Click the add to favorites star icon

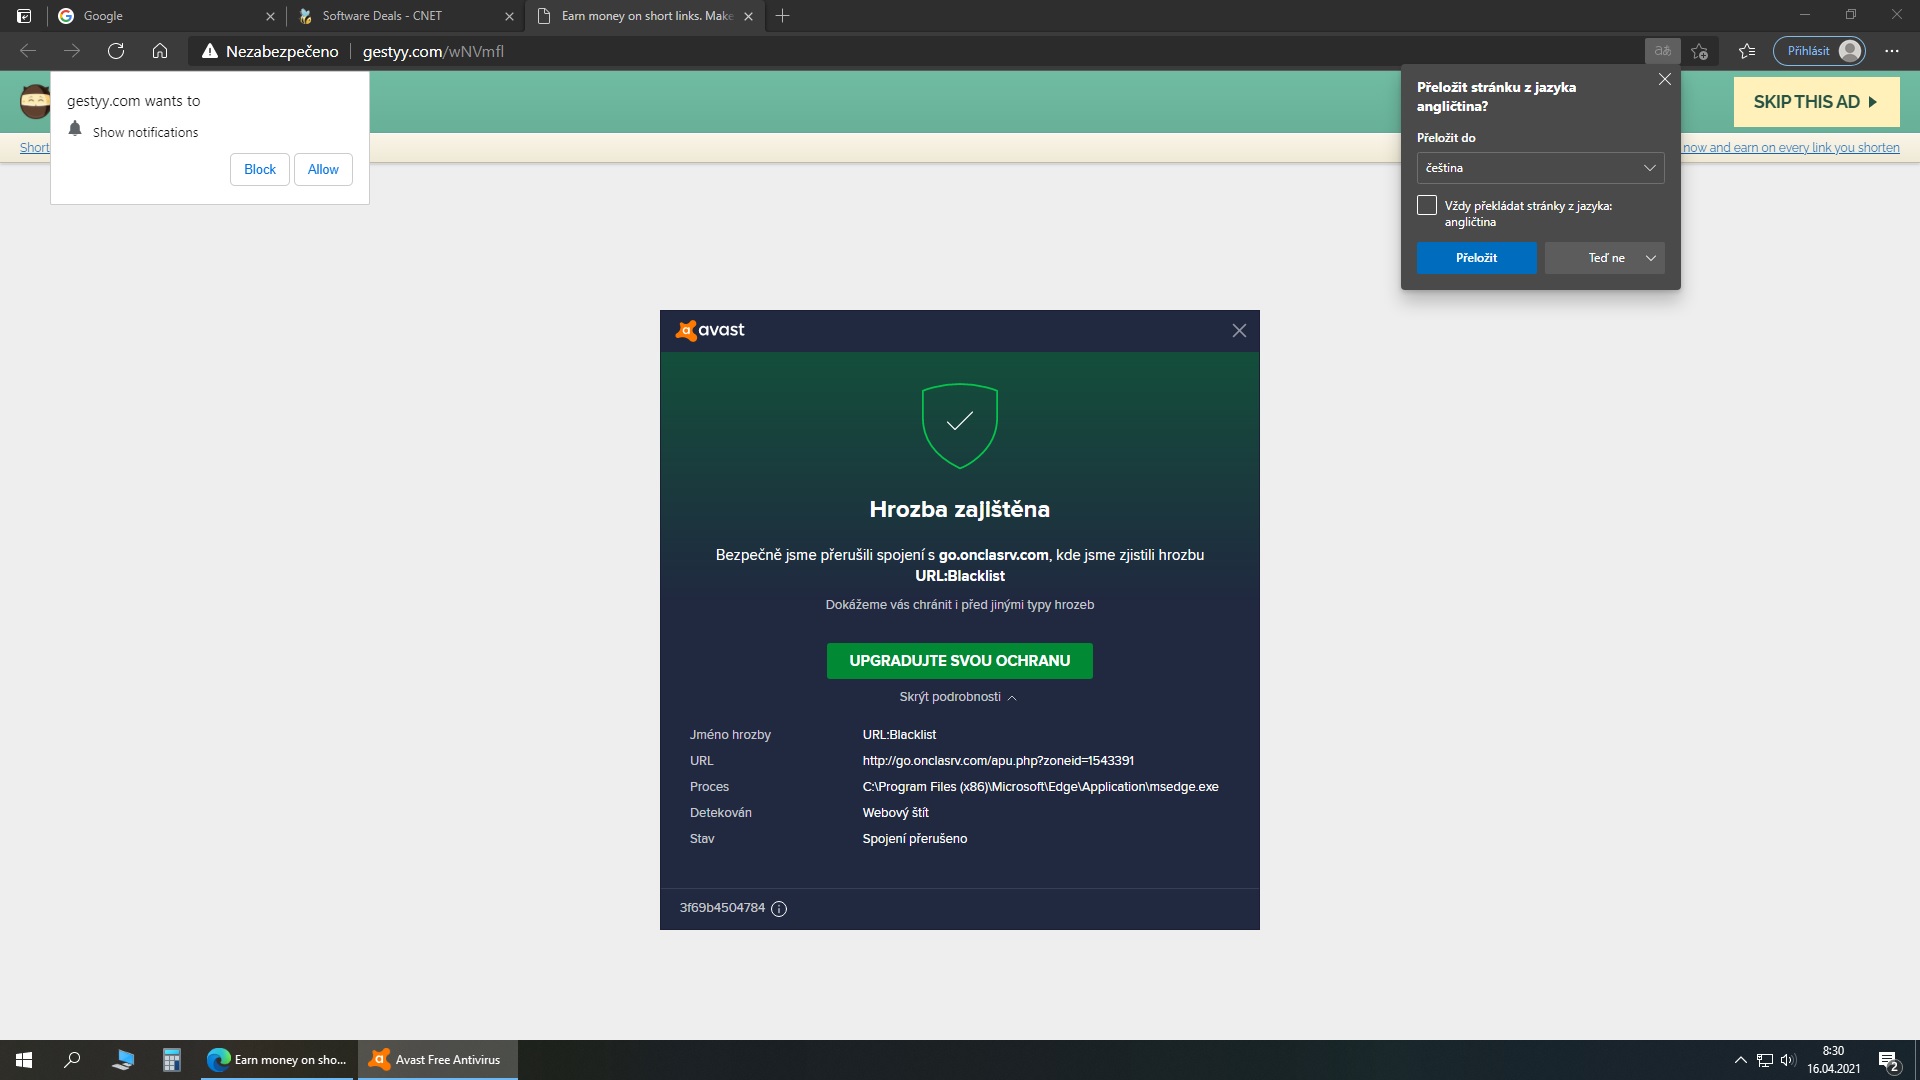1699,51
